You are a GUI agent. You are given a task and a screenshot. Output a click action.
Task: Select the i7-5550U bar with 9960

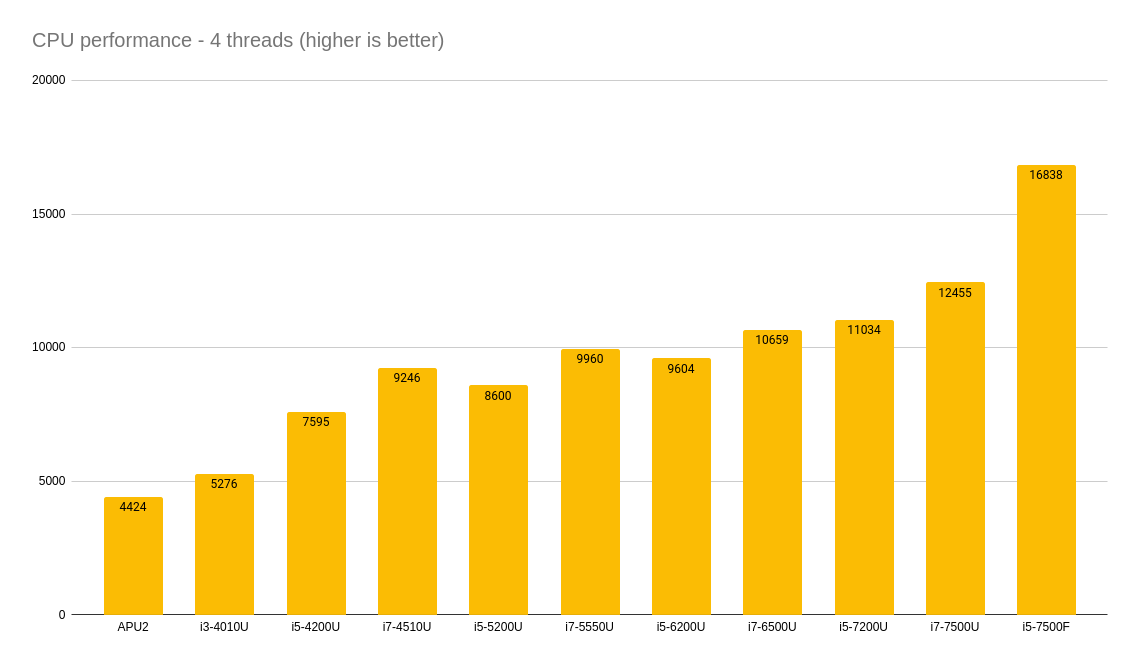coord(590,482)
